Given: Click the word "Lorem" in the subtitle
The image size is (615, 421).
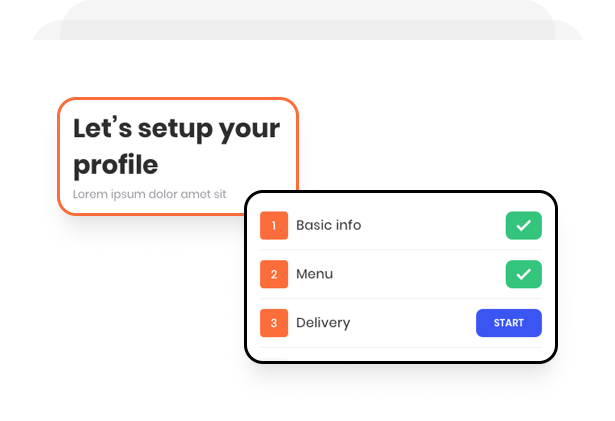Looking at the screenshot, I should point(90,192).
